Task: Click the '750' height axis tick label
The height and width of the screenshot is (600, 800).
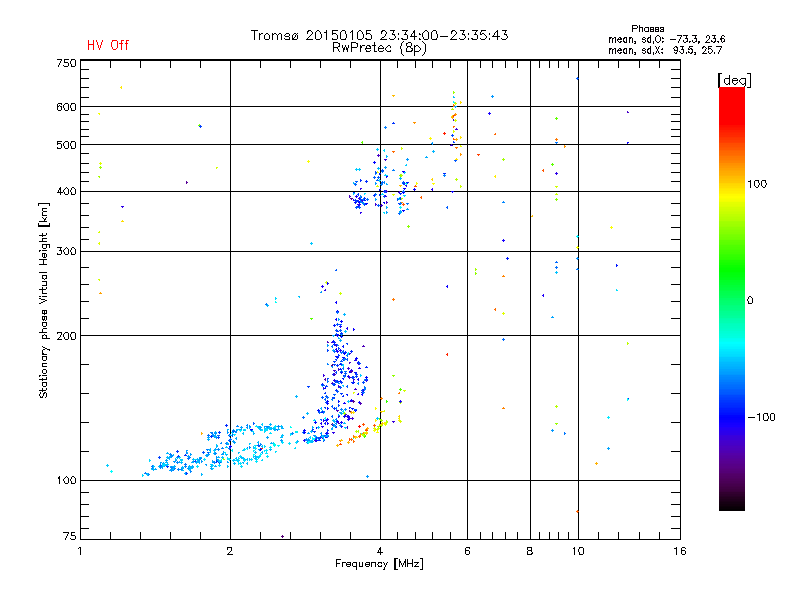Action: [66, 63]
